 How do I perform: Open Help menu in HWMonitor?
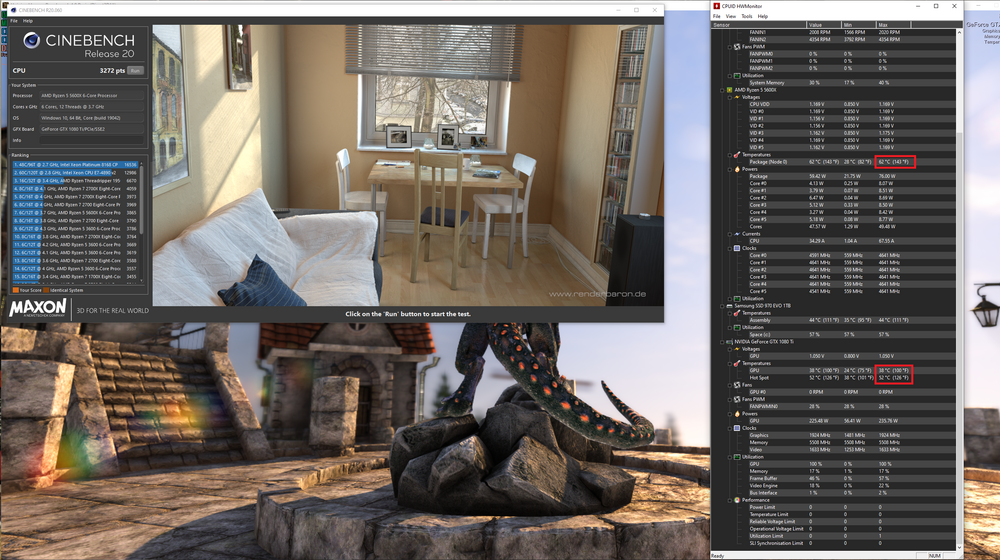tap(763, 16)
